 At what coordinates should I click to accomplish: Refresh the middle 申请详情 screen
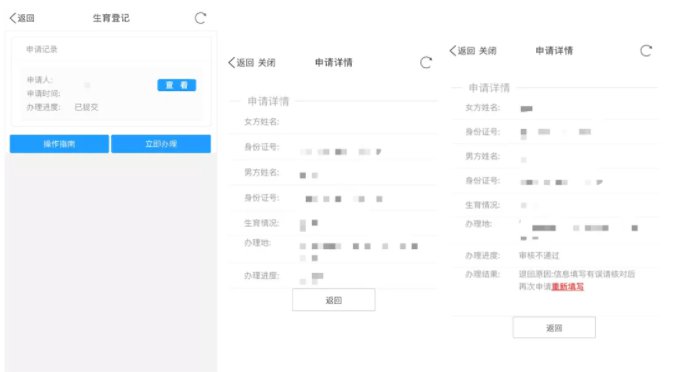pos(426,63)
